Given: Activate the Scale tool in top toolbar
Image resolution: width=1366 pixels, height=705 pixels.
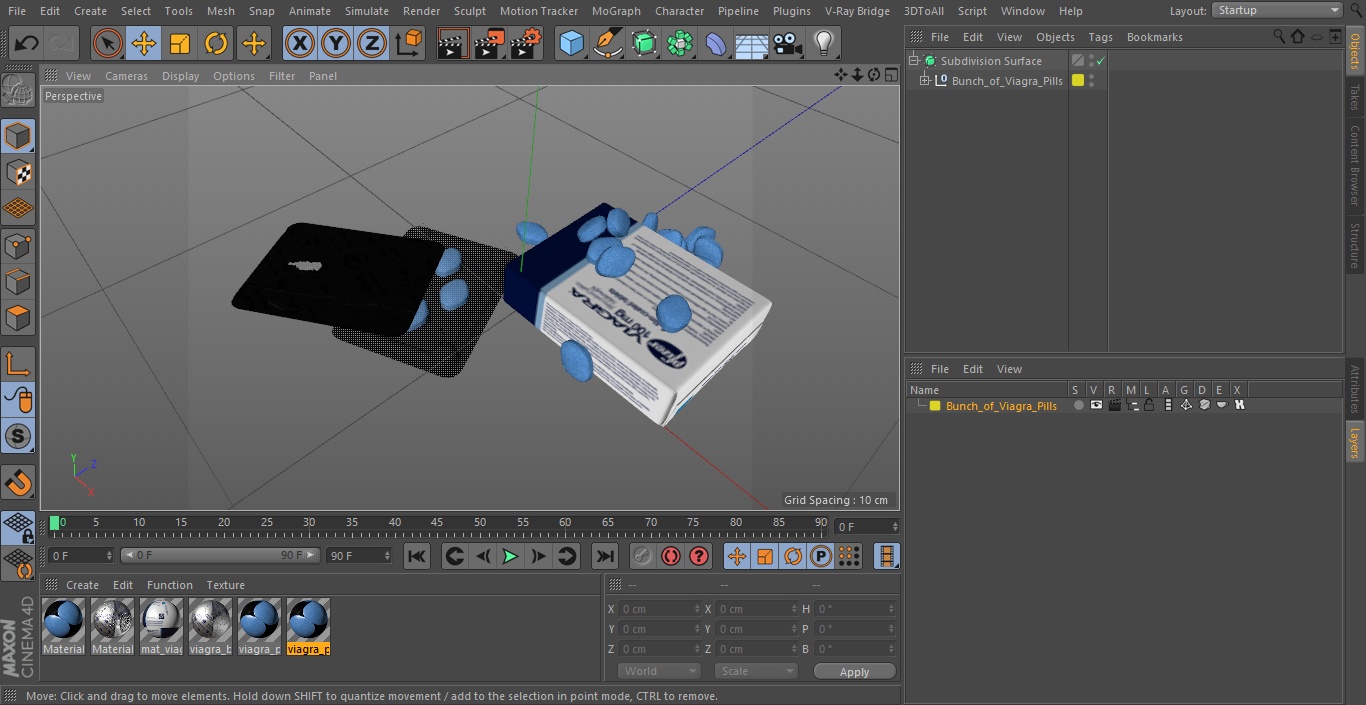Looking at the screenshot, I should pos(180,43).
